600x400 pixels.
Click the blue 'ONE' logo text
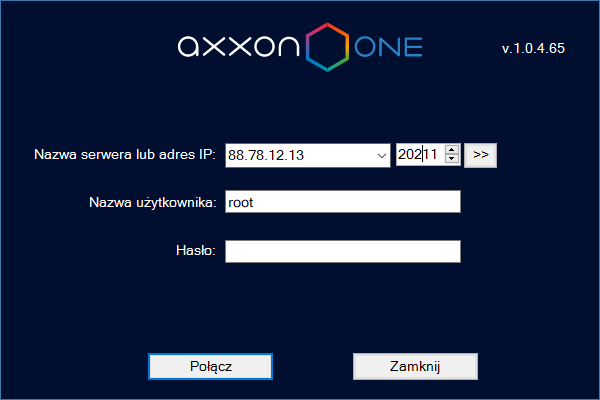coord(388,47)
